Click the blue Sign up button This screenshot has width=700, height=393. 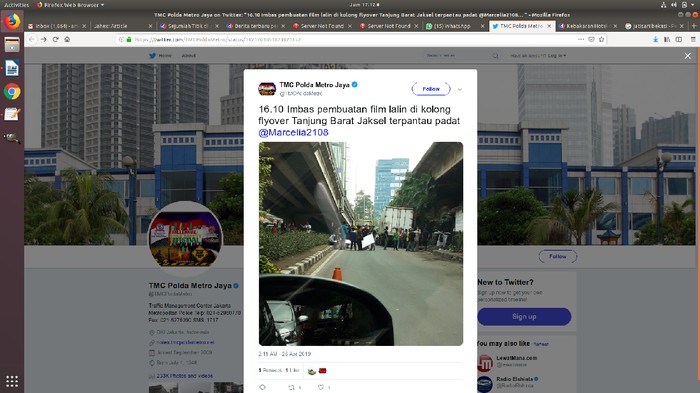(x=524, y=316)
